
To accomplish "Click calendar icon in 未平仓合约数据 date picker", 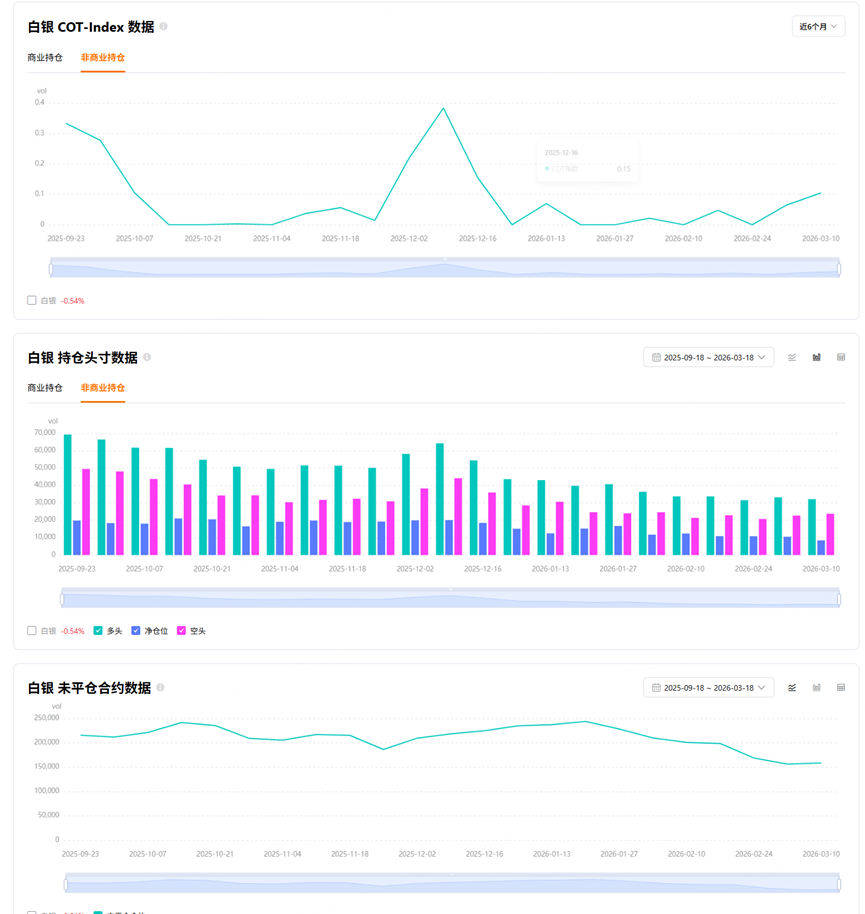I will point(656,688).
